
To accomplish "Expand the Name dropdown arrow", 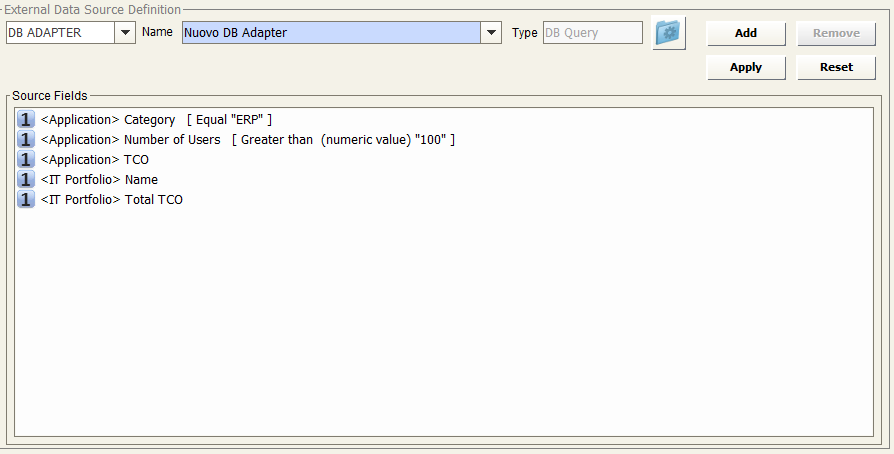I will click(491, 33).
